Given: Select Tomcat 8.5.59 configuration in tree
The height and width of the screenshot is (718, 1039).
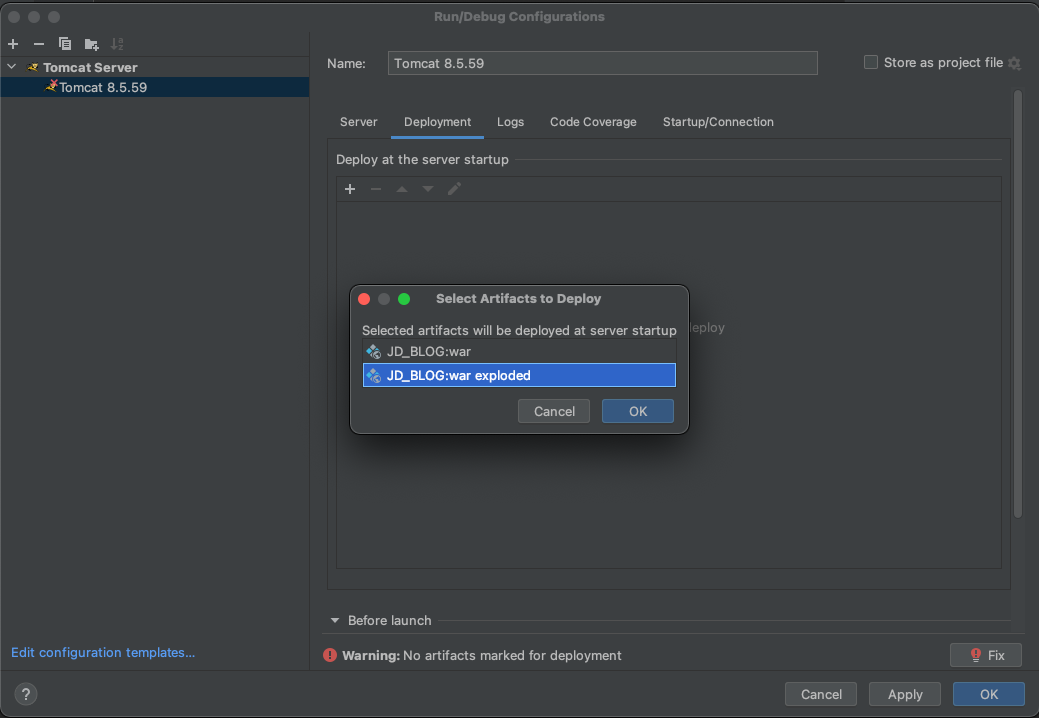Looking at the screenshot, I should [x=154, y=87].
